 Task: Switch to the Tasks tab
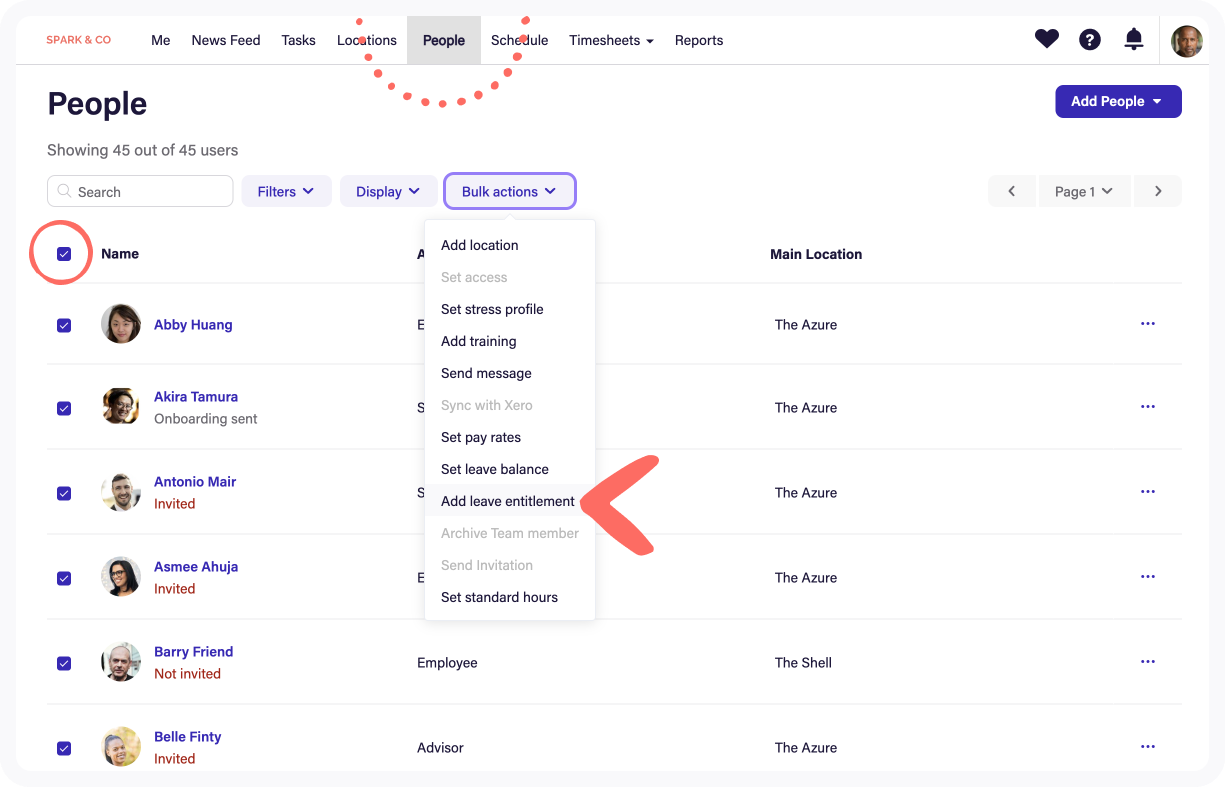(298, 40)
